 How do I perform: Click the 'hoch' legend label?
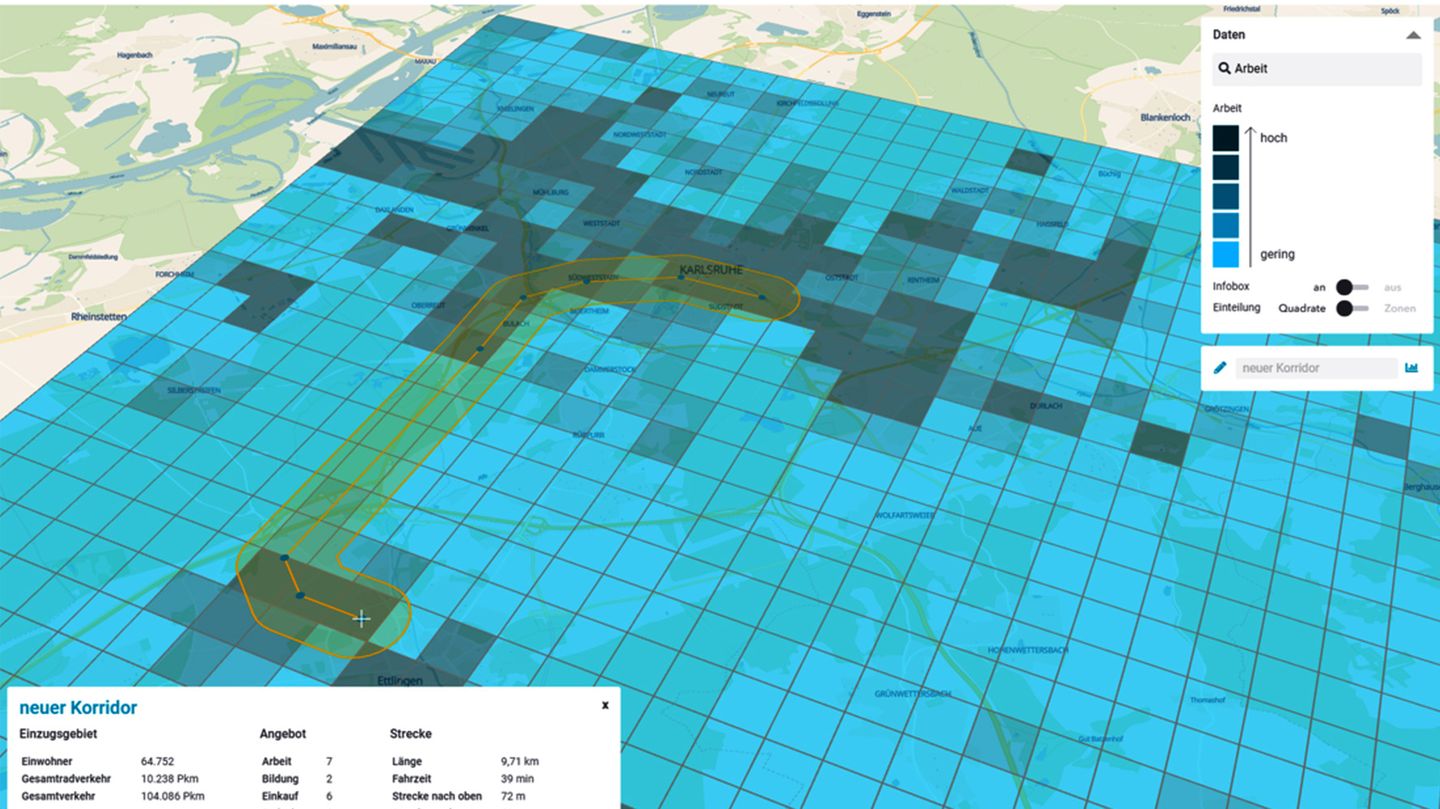(1273, 138)
